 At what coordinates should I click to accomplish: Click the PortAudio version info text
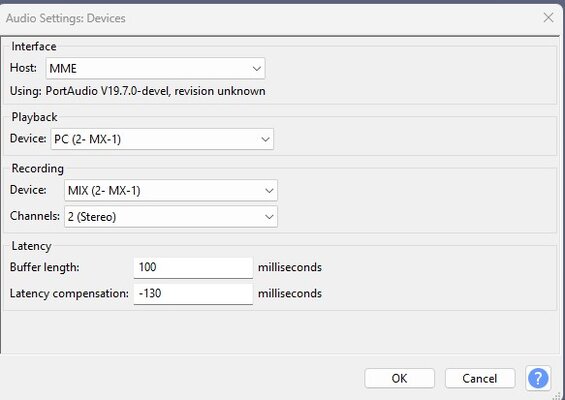tap(138, 91)
